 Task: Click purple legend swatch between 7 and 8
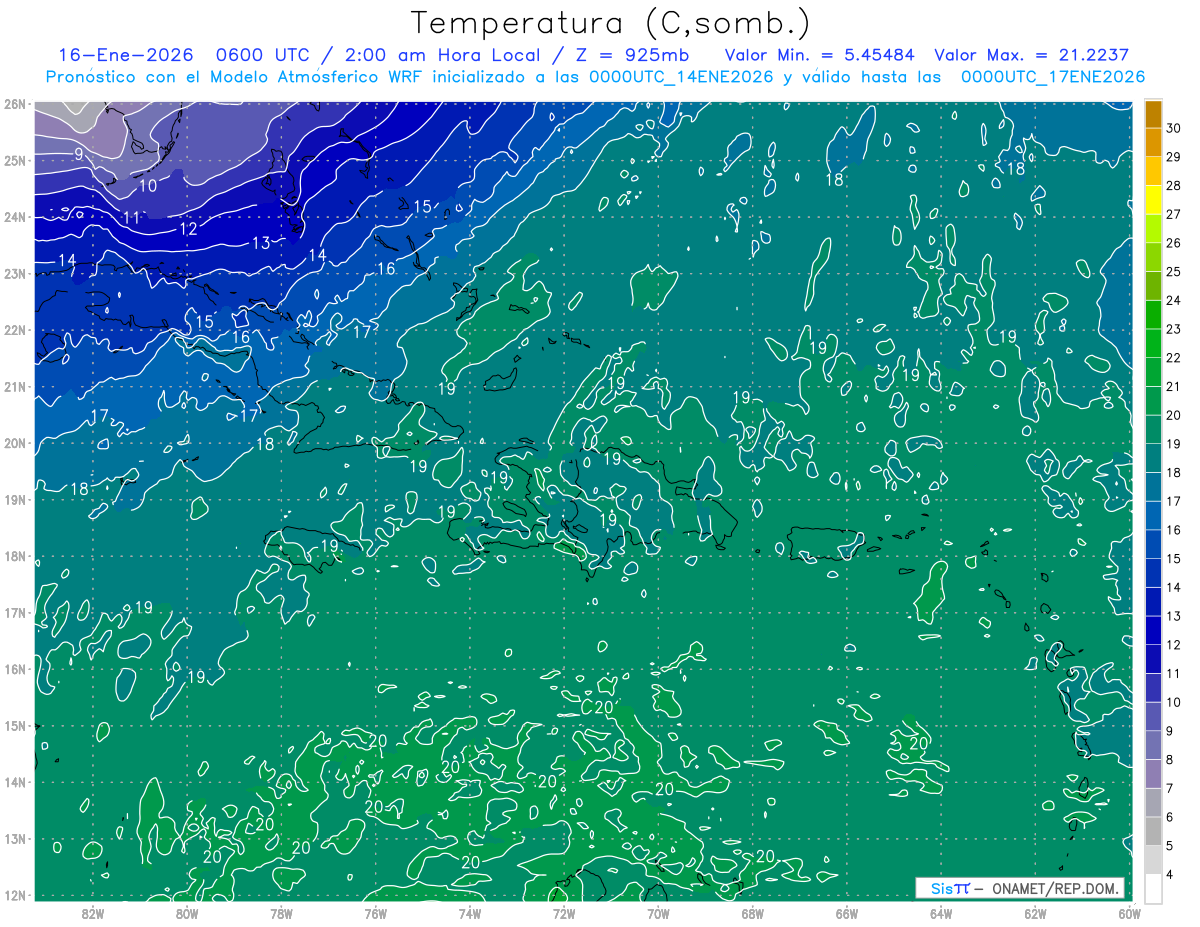click(1152, 774)
